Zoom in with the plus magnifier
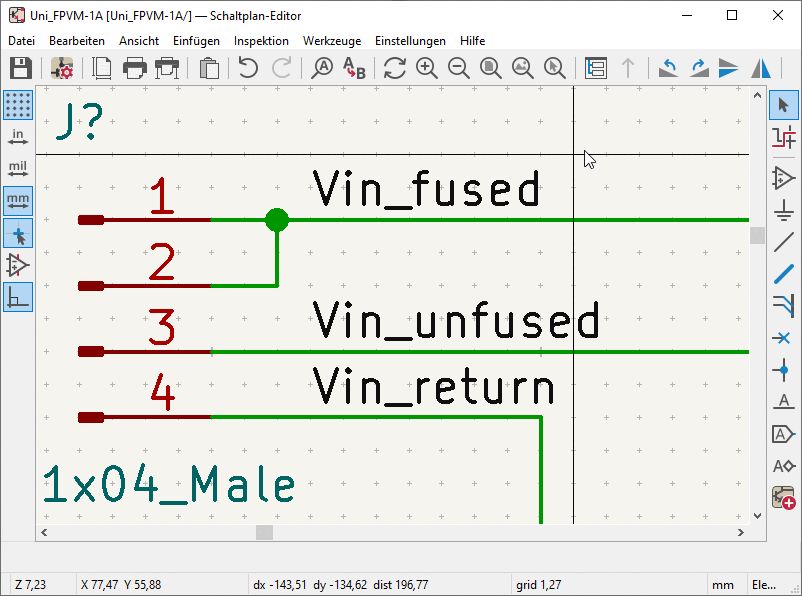The width and height of the screenshot is (802, 596). tap(427, 68)
